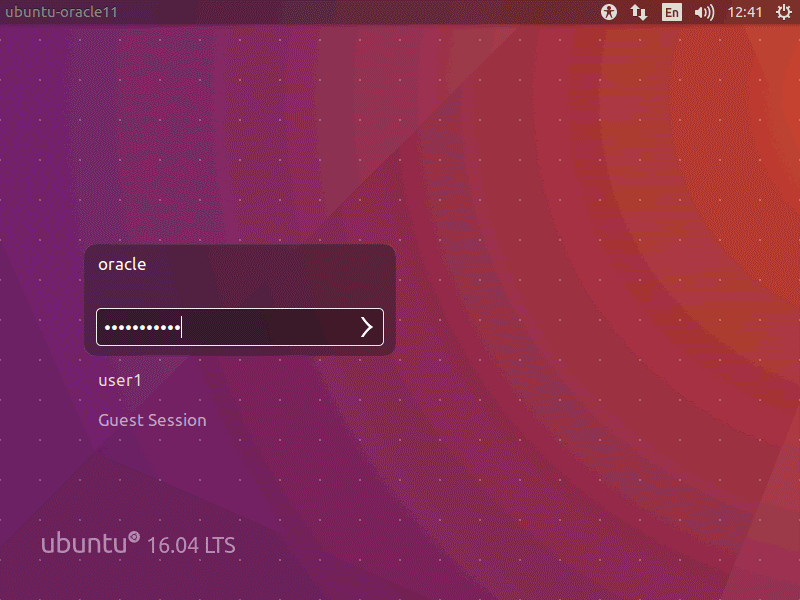Open the accessibility menu
The width and height of the screenshot is (800, 600).
point(609,12)
